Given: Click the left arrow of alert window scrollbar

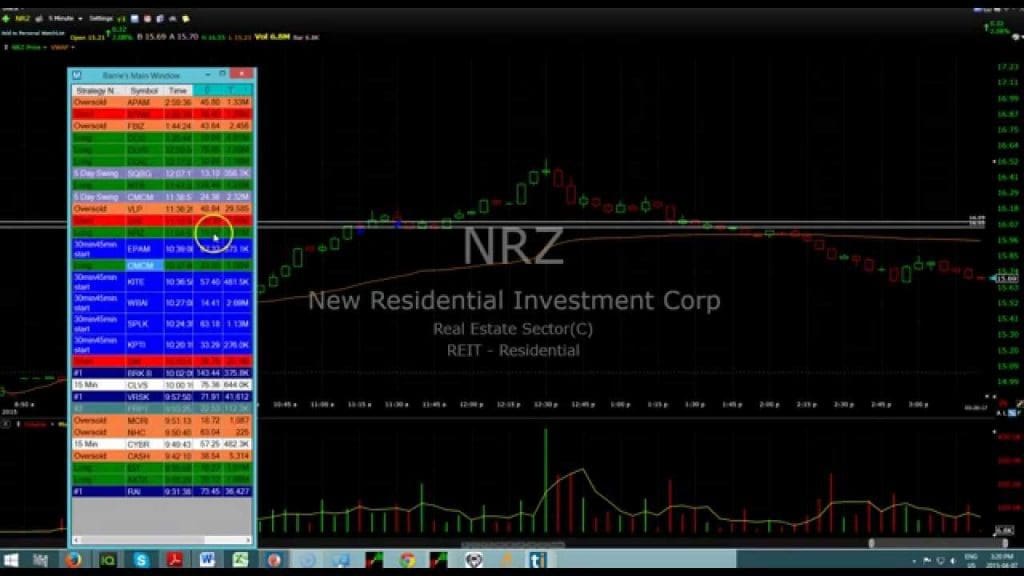Looking at the screenshot, I should (x=76, y=540).
